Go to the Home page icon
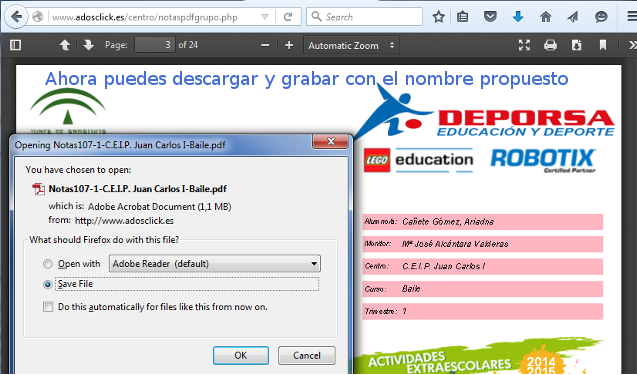 click(546, 17)
